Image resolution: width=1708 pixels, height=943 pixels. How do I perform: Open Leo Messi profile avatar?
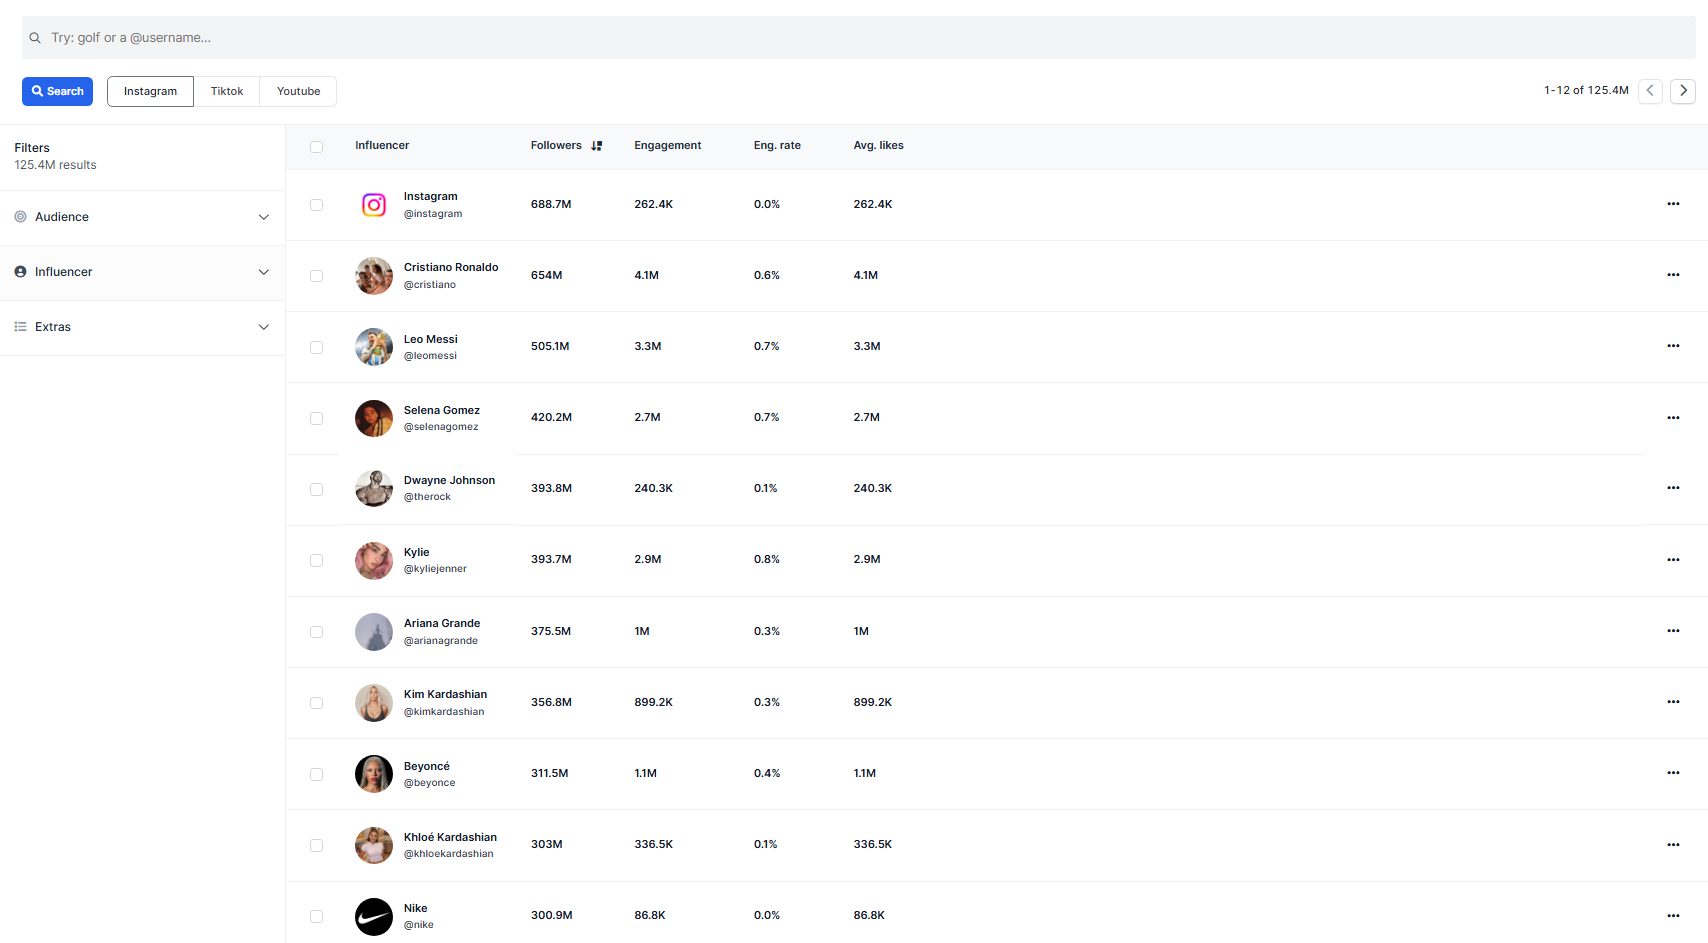click(x=374, y=347)
